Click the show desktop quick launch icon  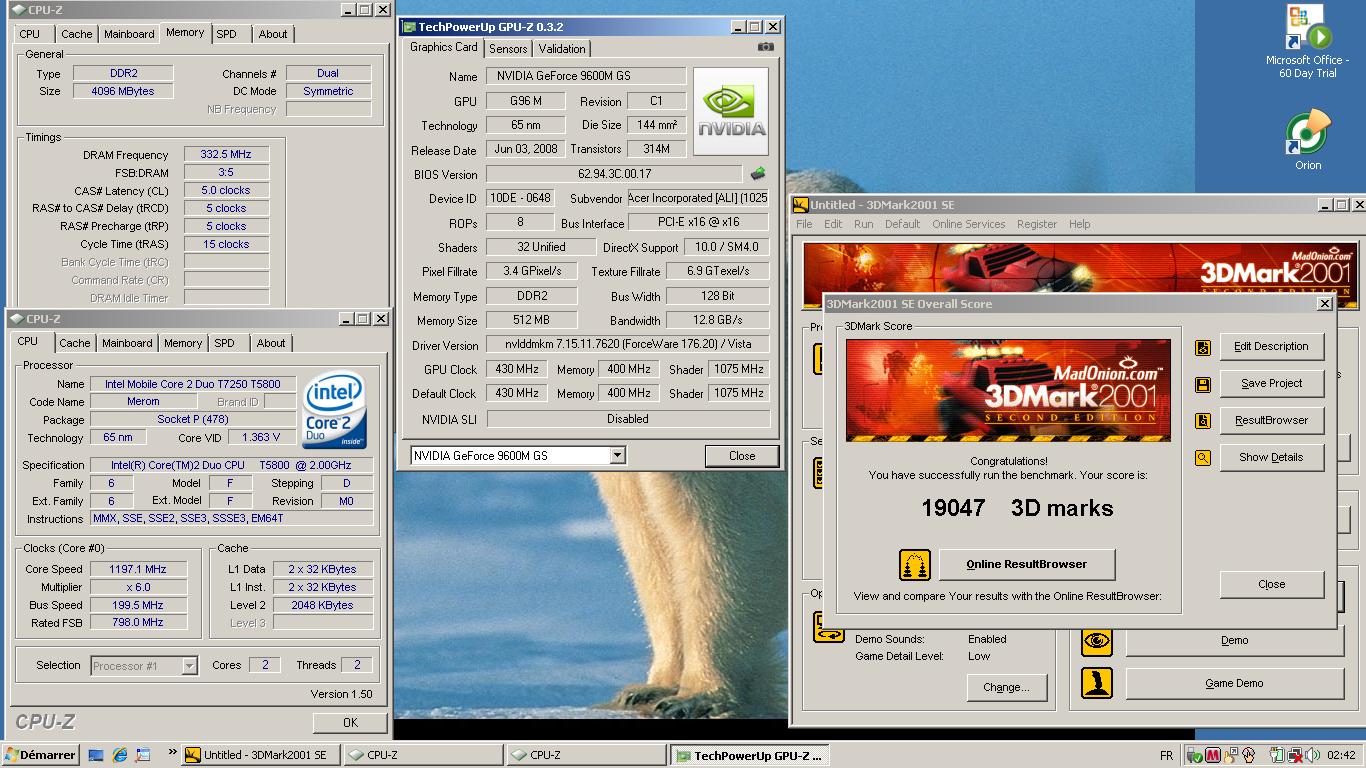(x=96, y=755)
